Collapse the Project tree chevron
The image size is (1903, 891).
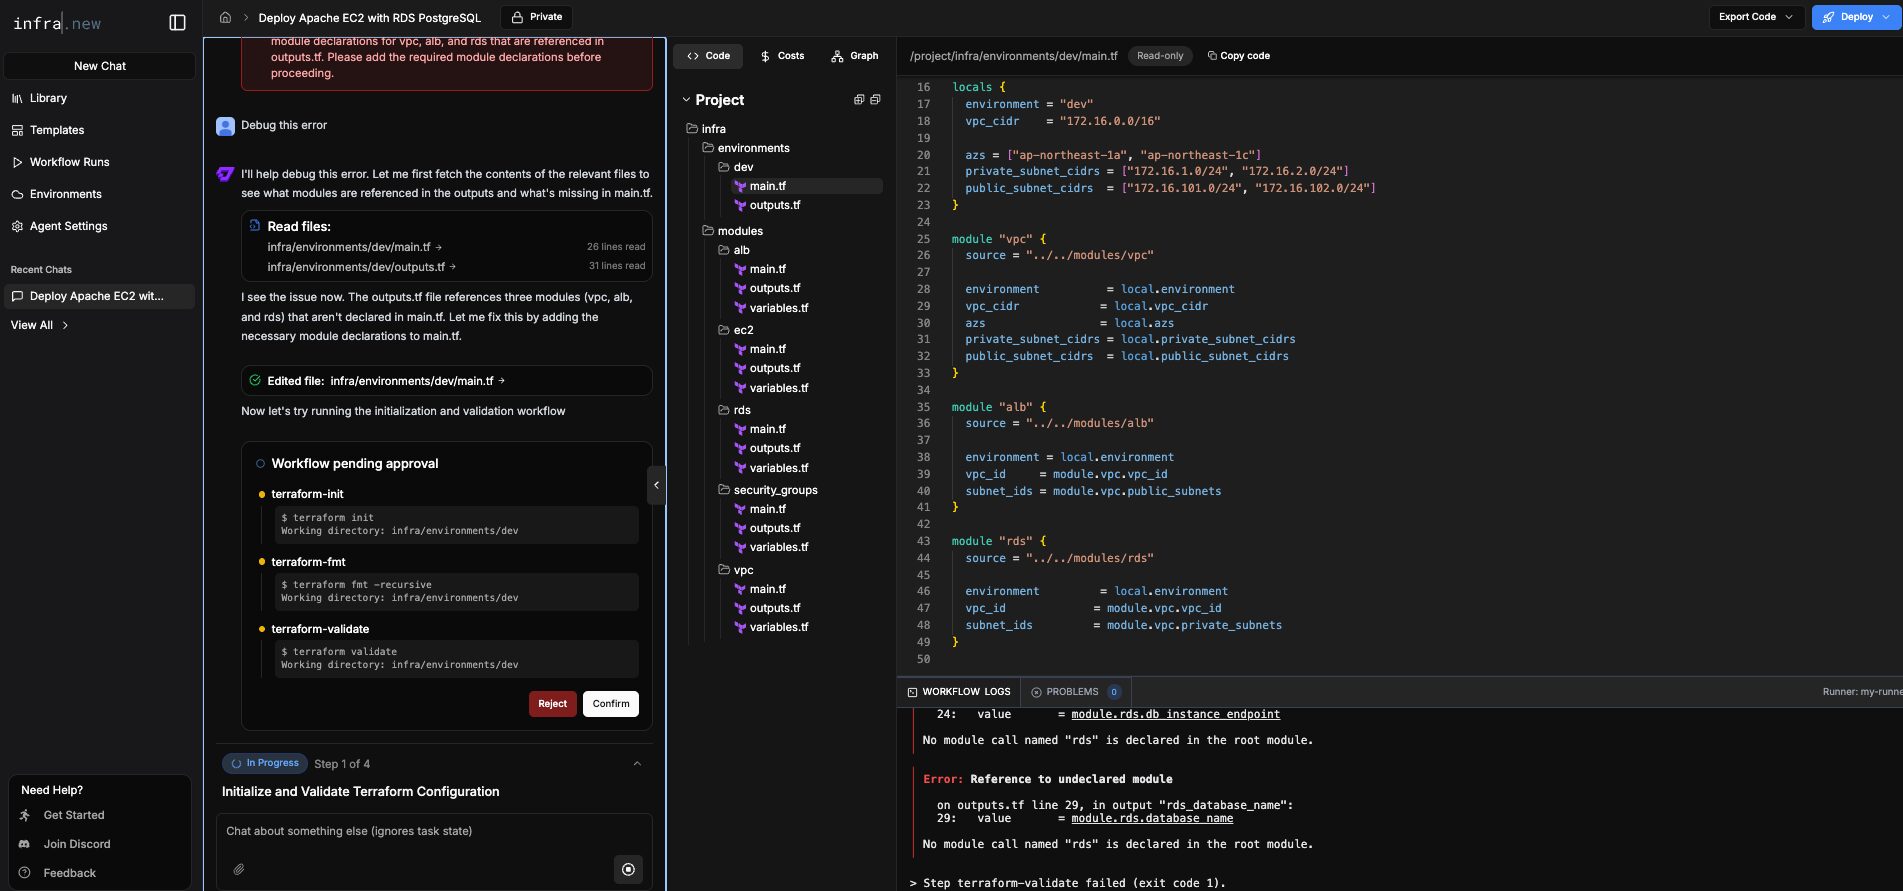686,100
